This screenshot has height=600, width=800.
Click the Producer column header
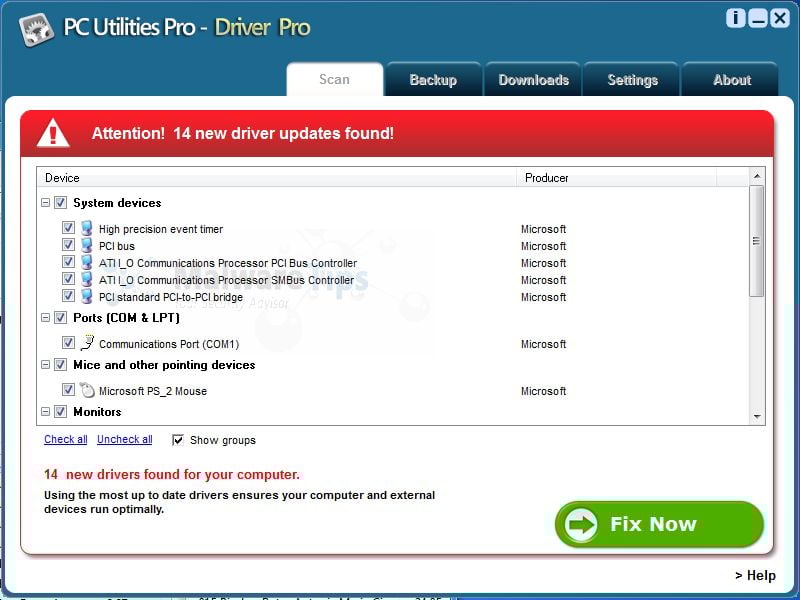pyautogui.click(x=616, y=178)
